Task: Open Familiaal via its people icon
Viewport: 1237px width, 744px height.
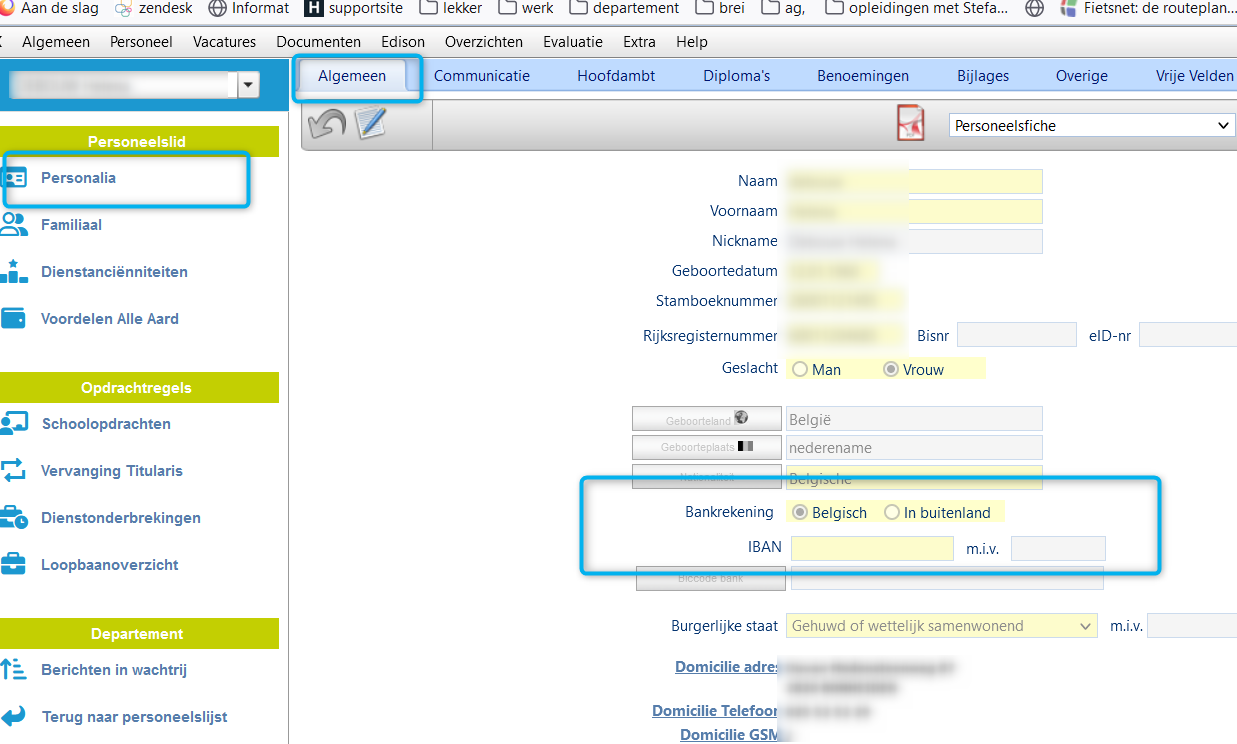Action: (14, 225)
